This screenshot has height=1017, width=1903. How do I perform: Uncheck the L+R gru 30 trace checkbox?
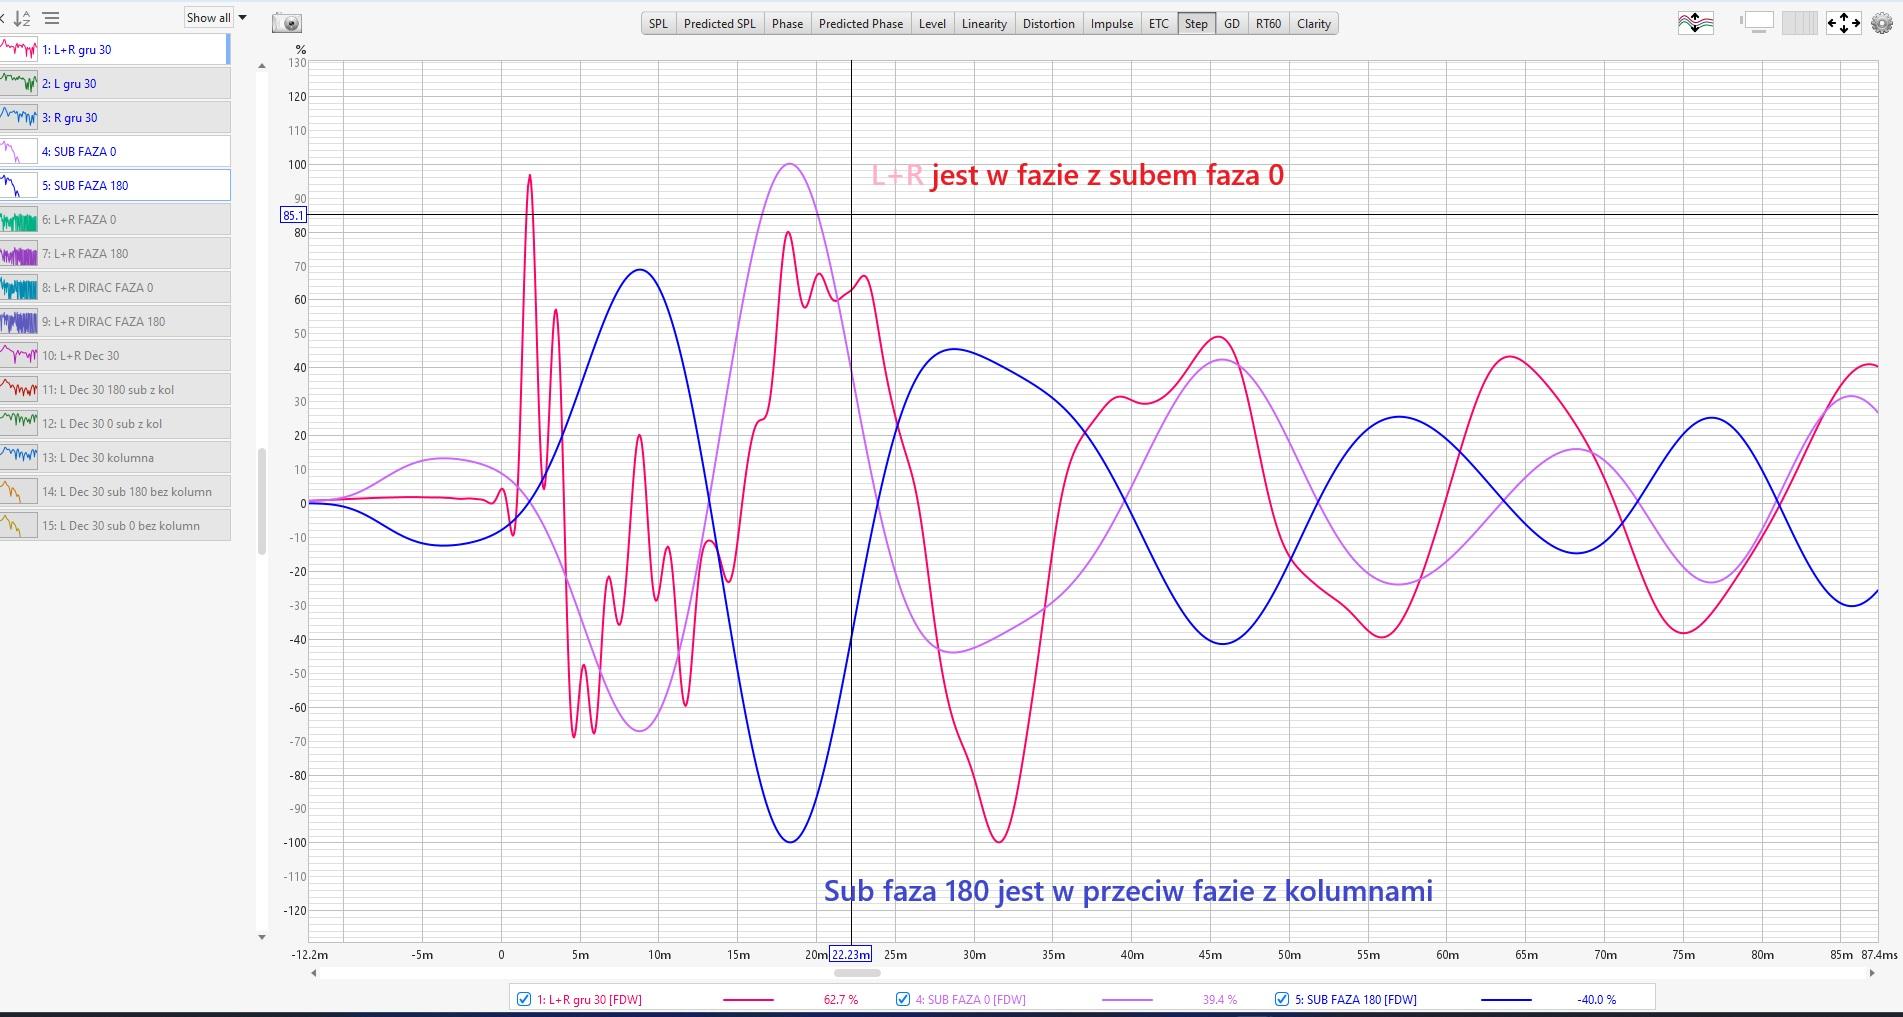click(x=523, y=999)
